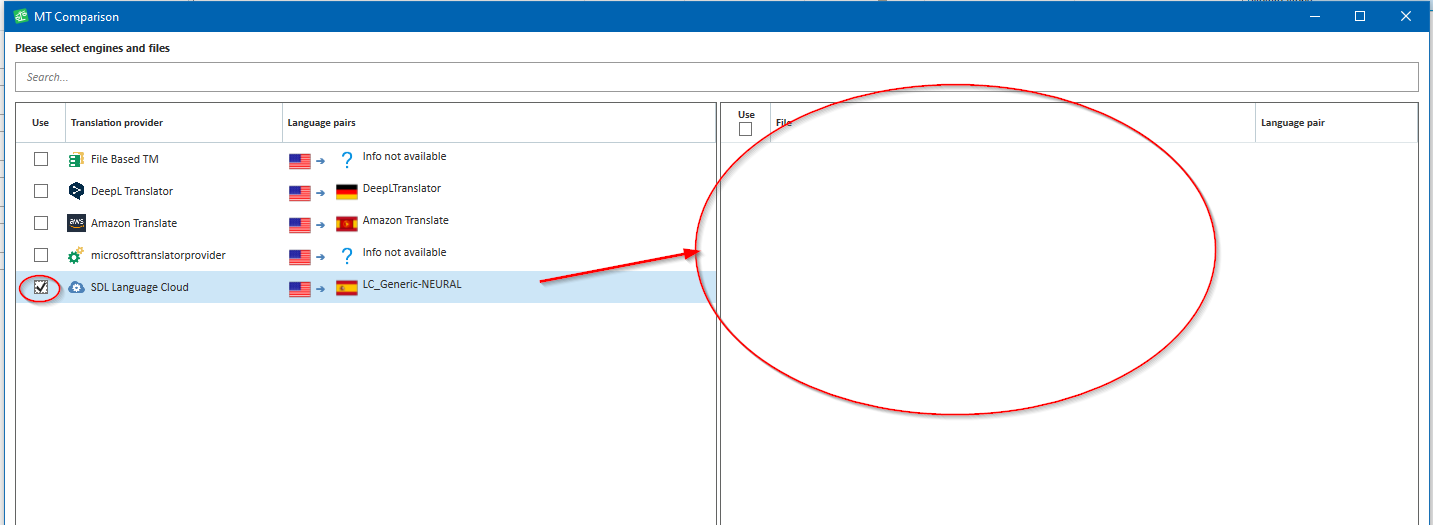
Task: Select the File Based TM row text
Action: point(125,159)
